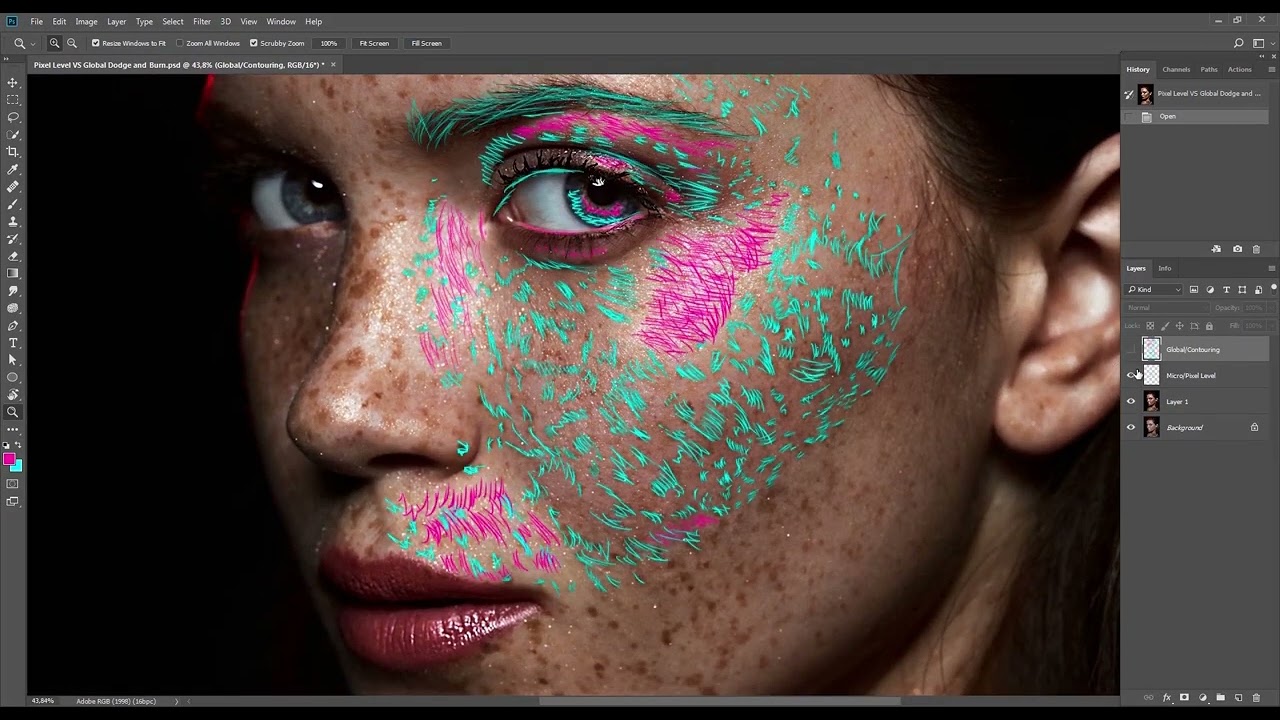Open the Image menu
The image size is (1280, 720).
[87, 21]
